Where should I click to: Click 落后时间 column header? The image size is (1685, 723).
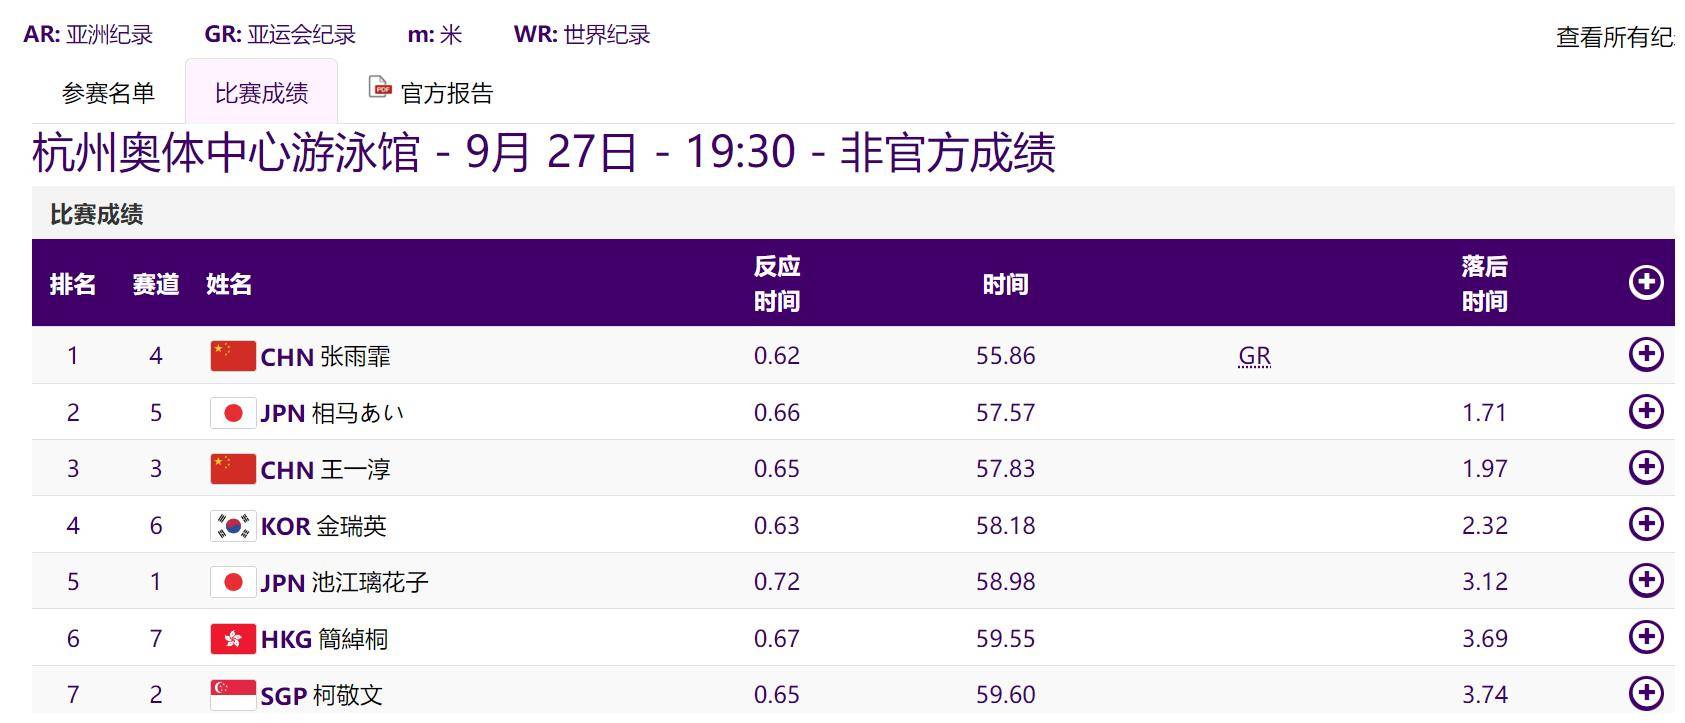click(1484, 284)
